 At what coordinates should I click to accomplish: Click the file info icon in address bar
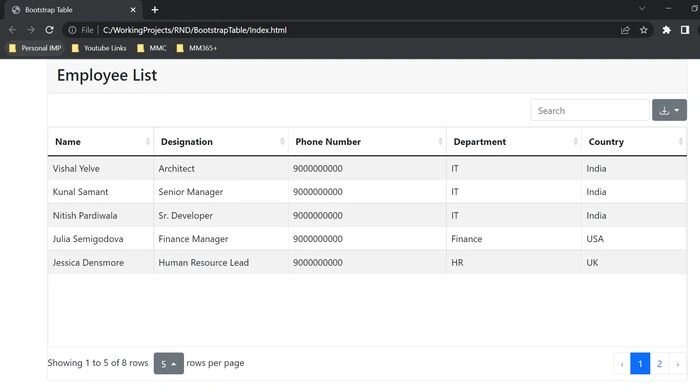(72, 30)
